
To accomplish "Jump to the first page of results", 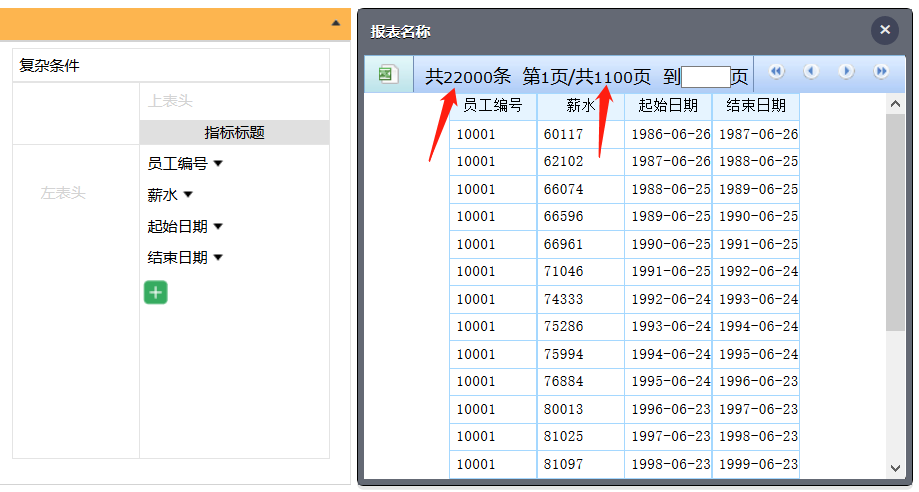I will (x=776, y=72).
